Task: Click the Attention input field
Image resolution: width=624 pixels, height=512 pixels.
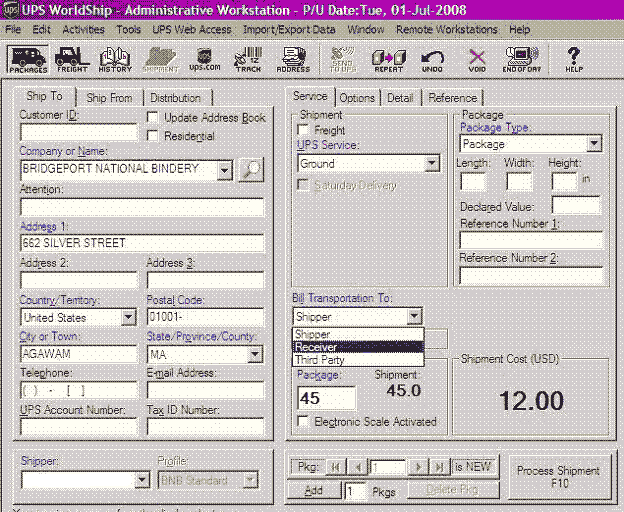Action: 142,207
